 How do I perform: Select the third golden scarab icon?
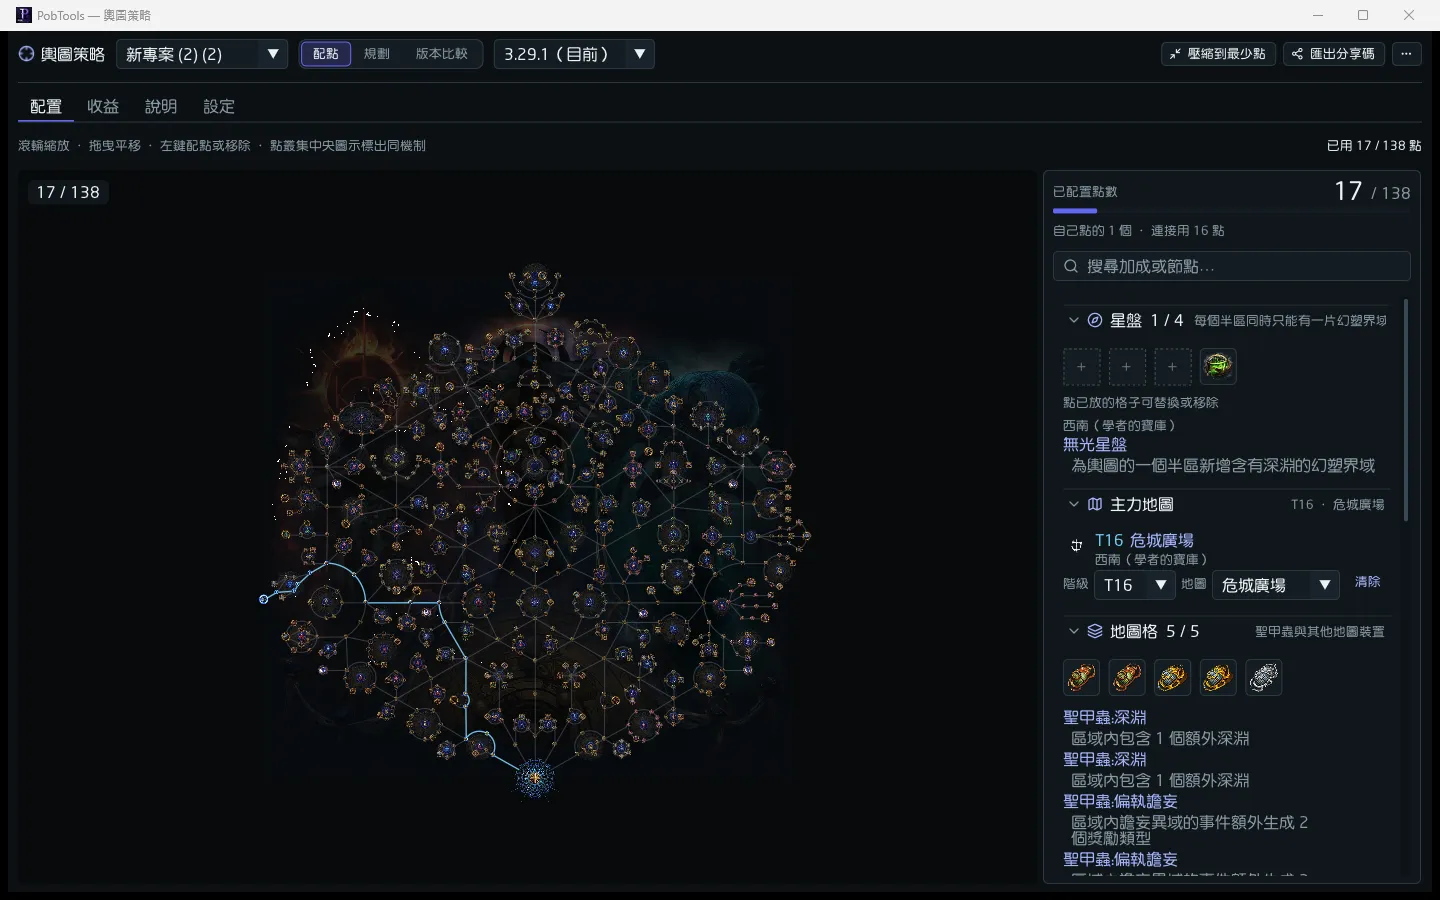tap(1172, 678)
